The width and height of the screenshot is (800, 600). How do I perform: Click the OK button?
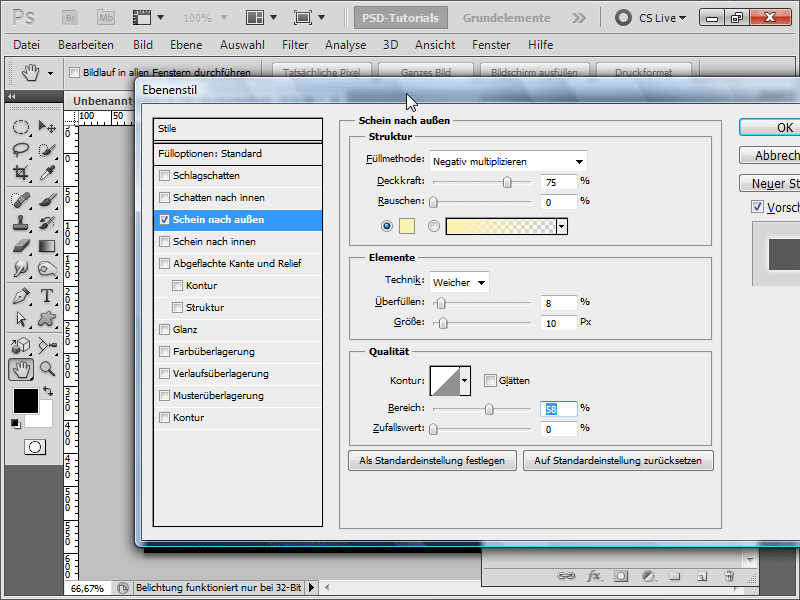coord(770,128)
